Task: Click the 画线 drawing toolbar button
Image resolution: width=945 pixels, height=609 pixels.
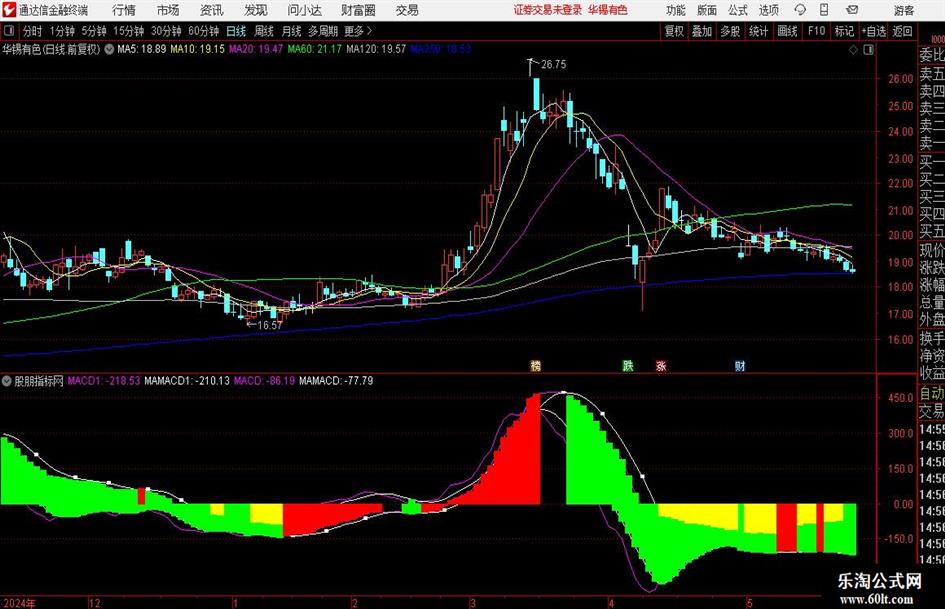Action: tap(787, 31)
